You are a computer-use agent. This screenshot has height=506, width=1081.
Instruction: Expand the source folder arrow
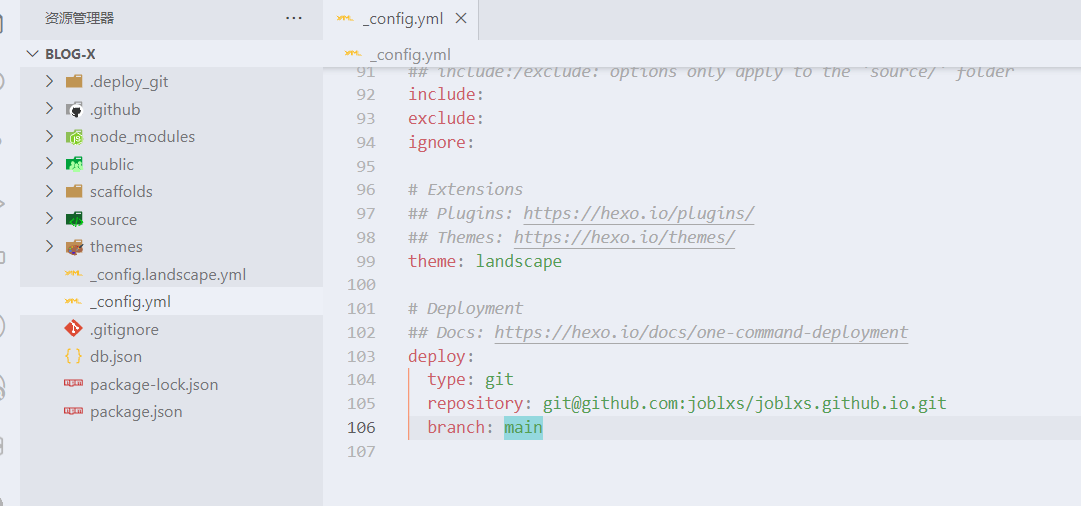click(49, 219)
